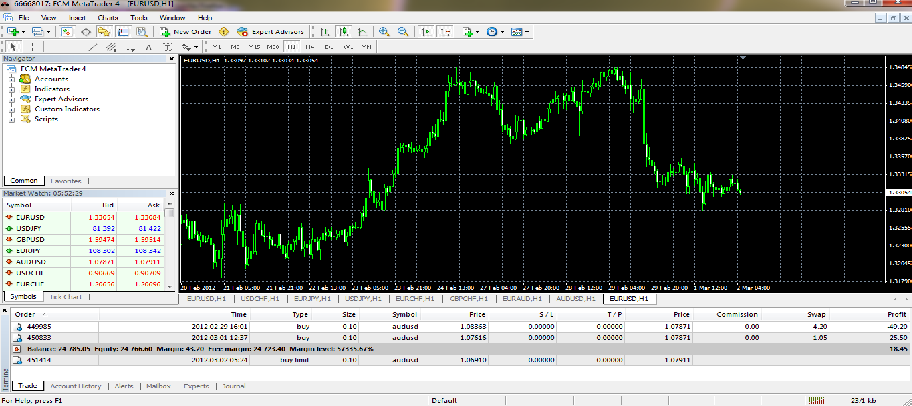The width and height of the screenshot is (912, 406).
Task: Sort orders by Profit column header
Action: [899, 314]
